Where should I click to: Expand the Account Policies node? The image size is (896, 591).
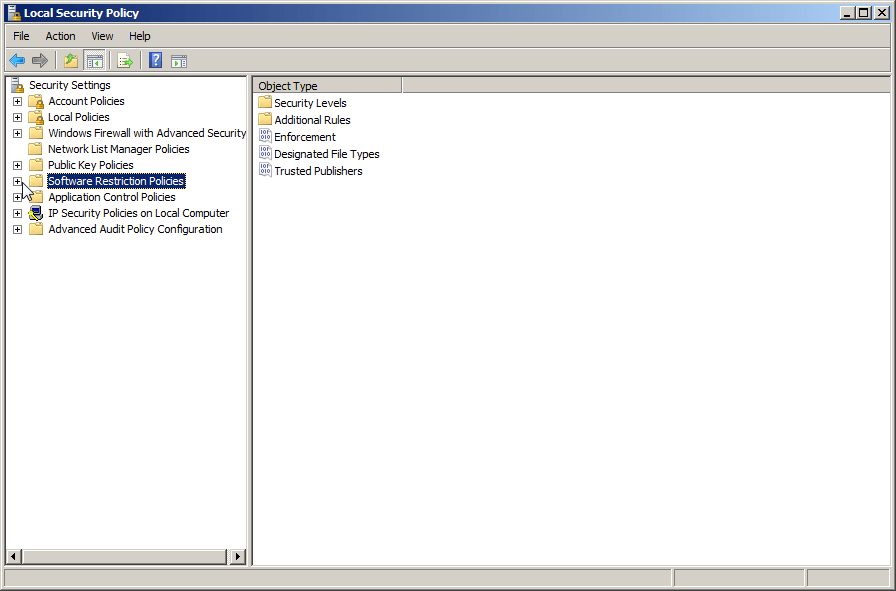[18, 101]
